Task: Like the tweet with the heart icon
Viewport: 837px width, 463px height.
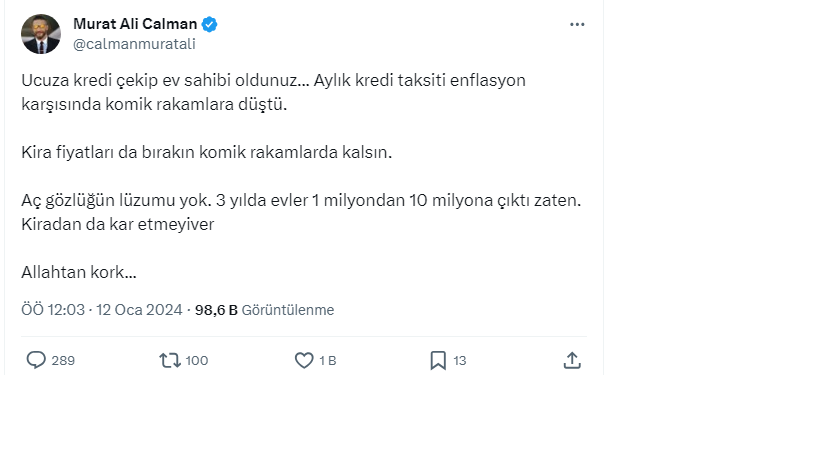Action: [304, 360]
